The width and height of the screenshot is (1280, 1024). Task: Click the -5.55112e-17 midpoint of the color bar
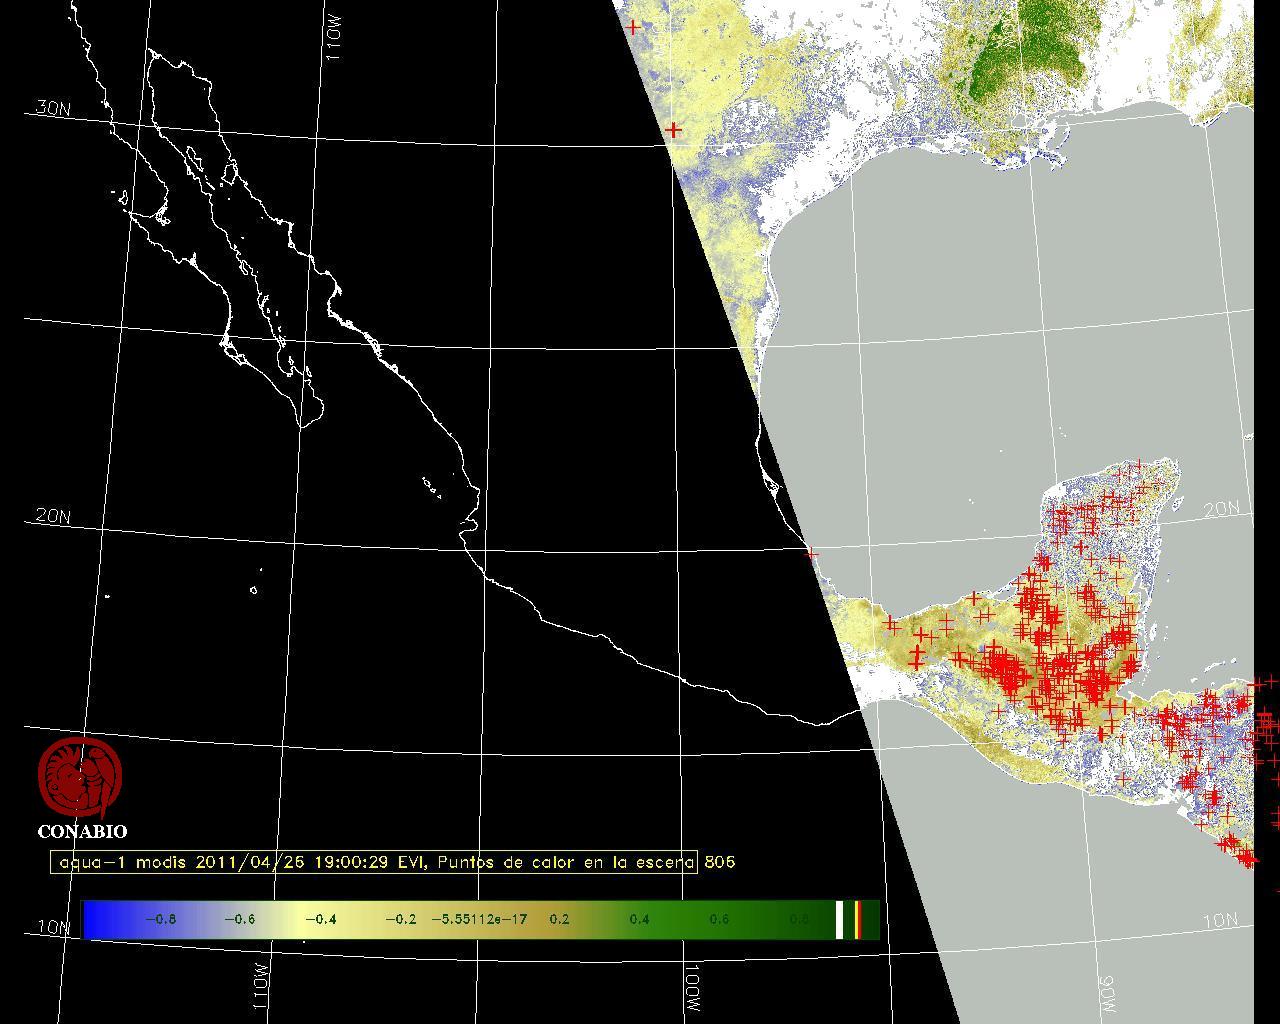(x=478, y=919)
